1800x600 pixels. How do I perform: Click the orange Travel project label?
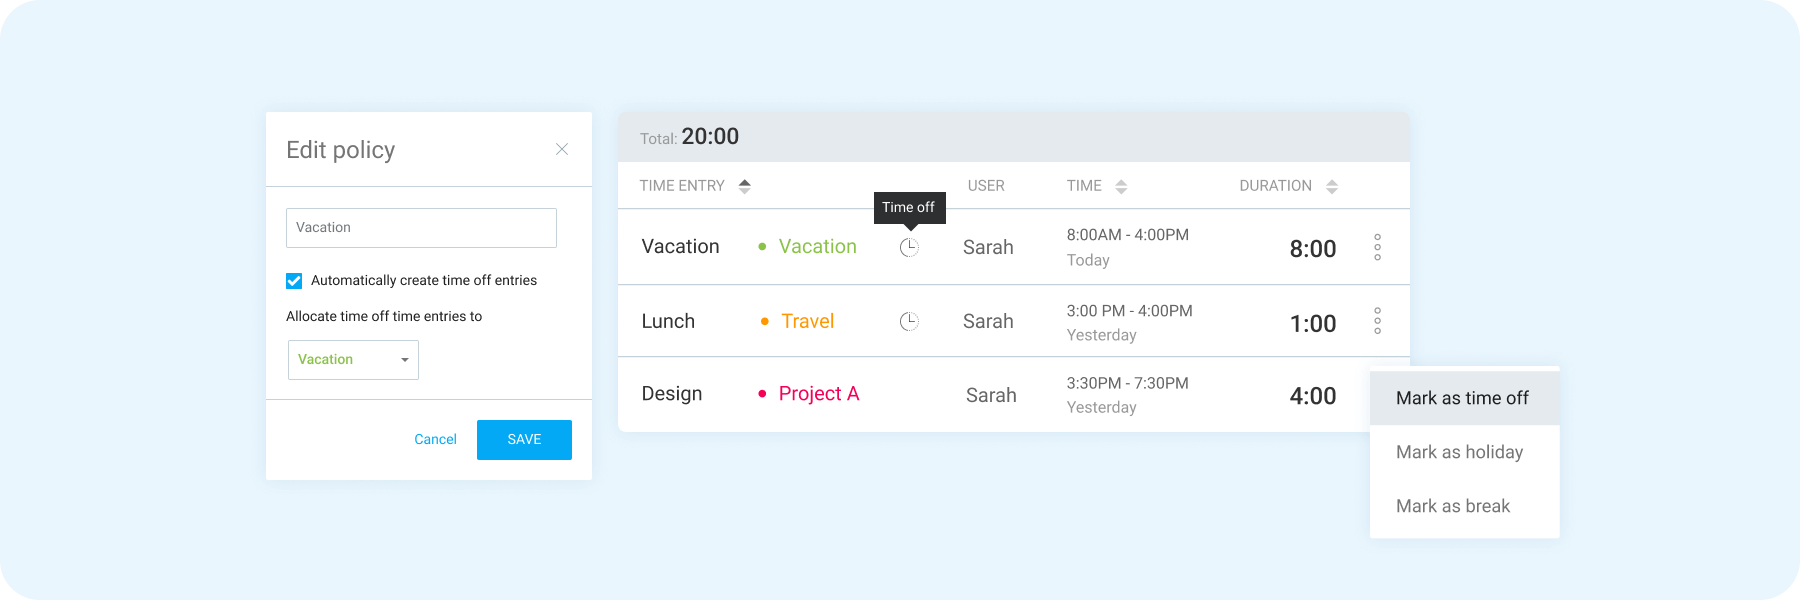[807, 321]
